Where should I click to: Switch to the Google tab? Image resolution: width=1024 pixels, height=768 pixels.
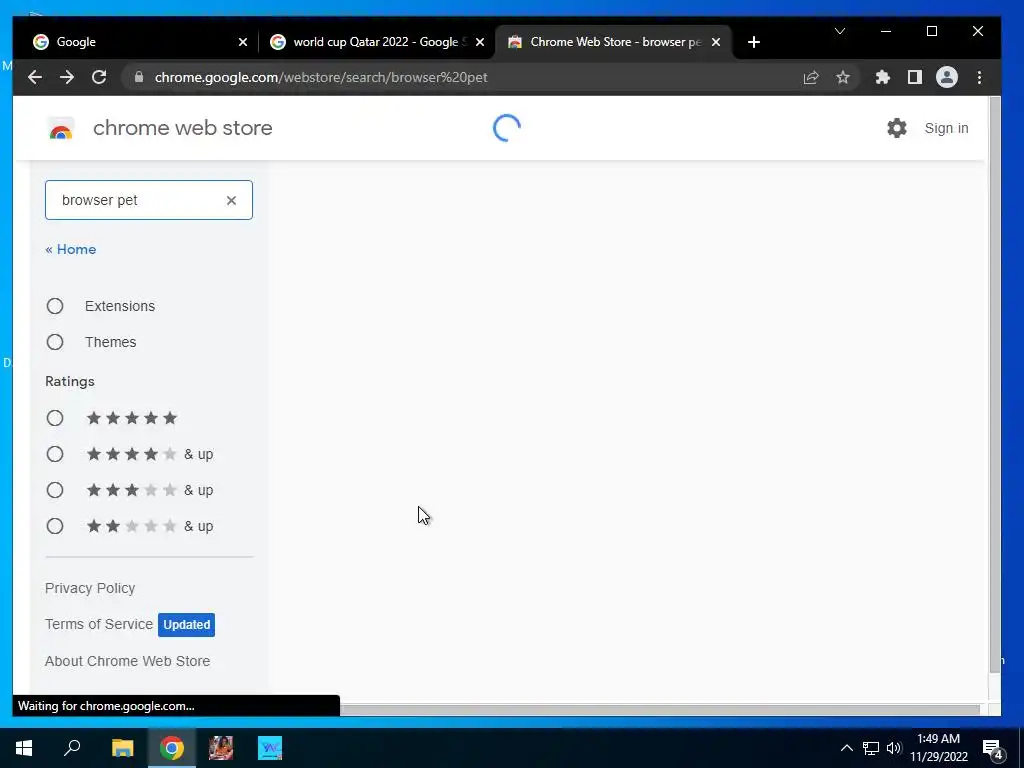coord(138,42)
